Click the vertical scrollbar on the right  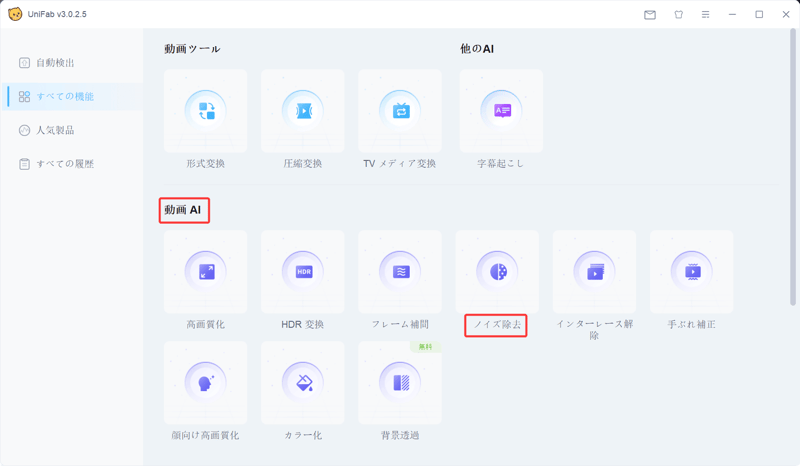[793, 167]
